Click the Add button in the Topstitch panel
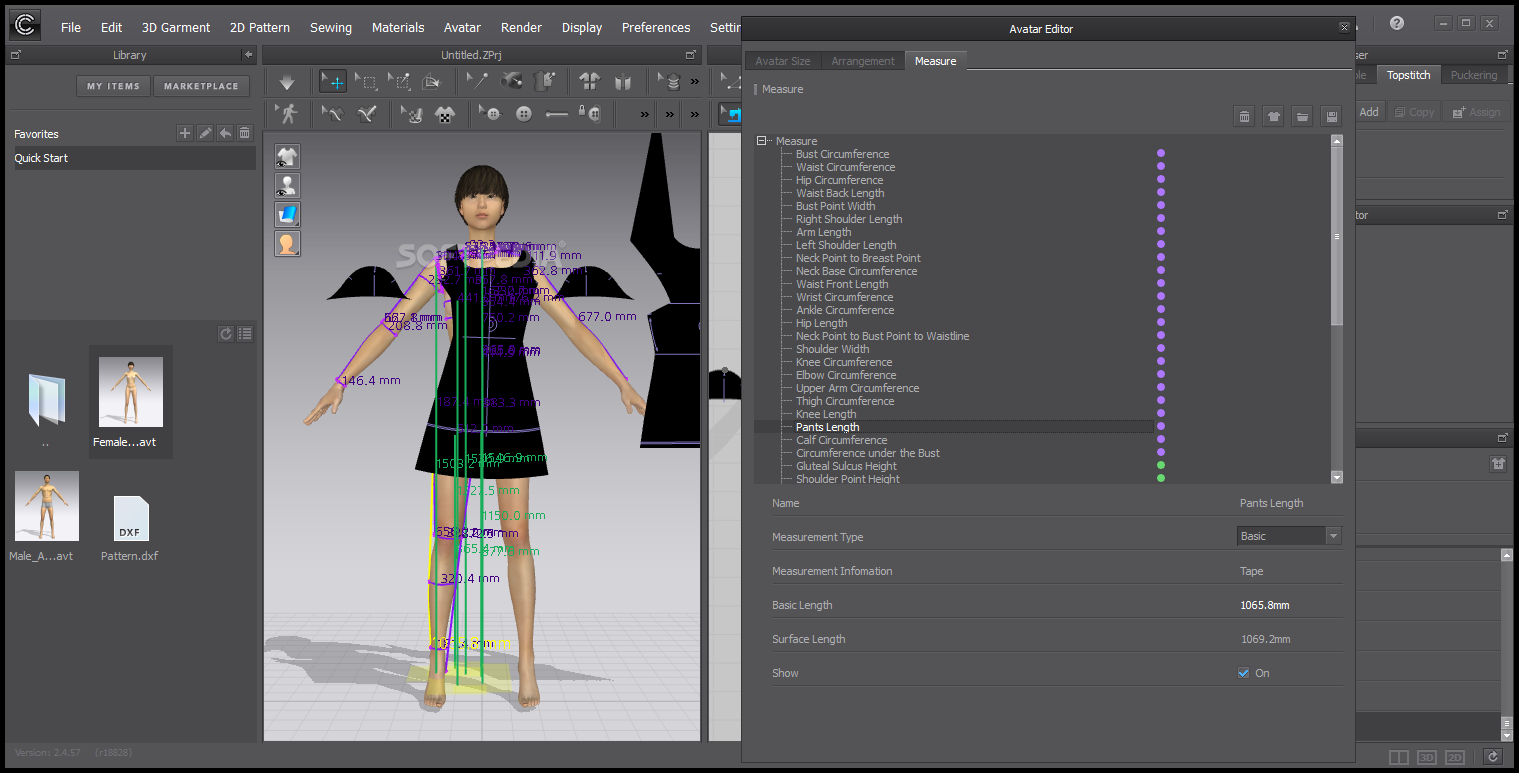 [1368, 112]
